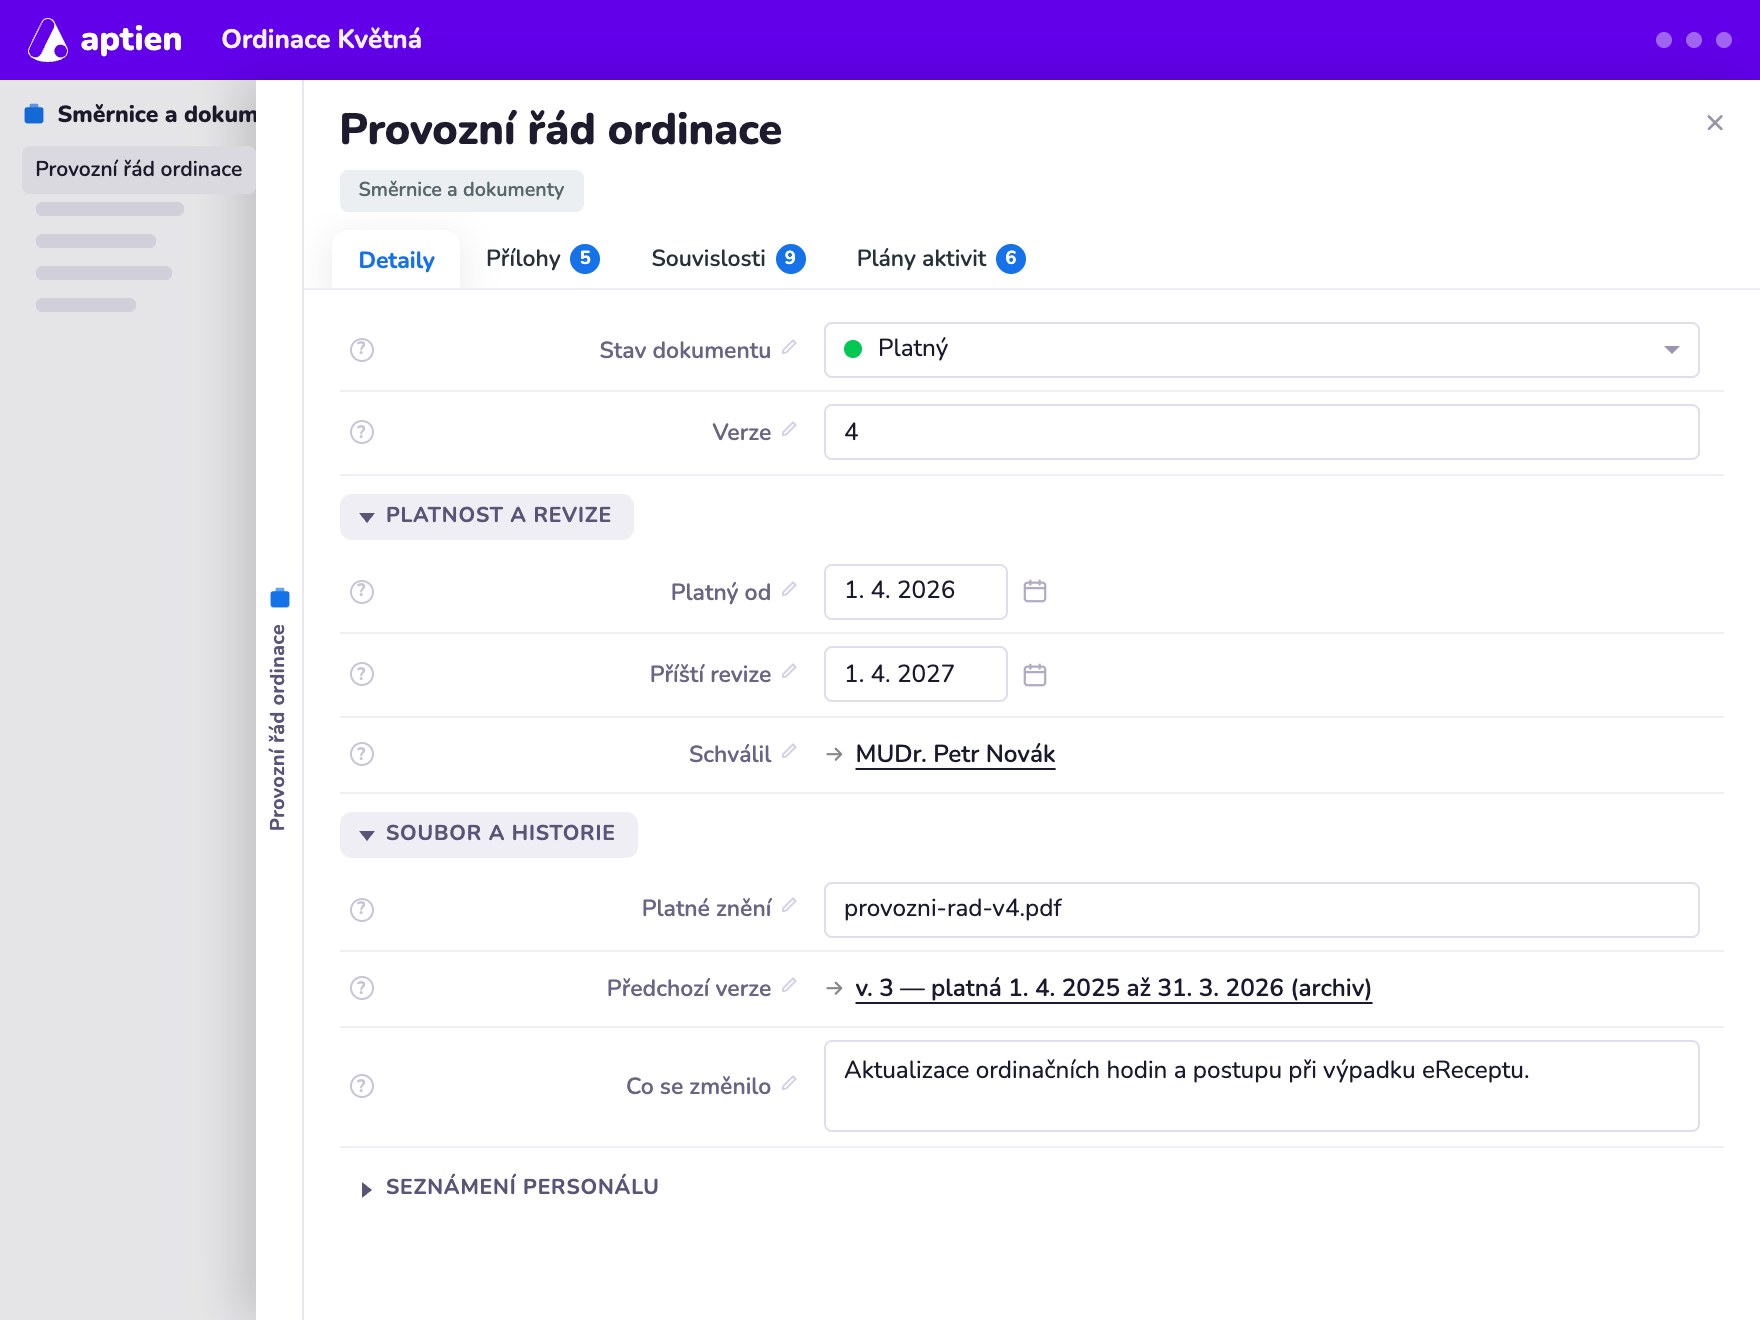Click edit pencil next to Předchozí verze

click(x=789, y=985)
